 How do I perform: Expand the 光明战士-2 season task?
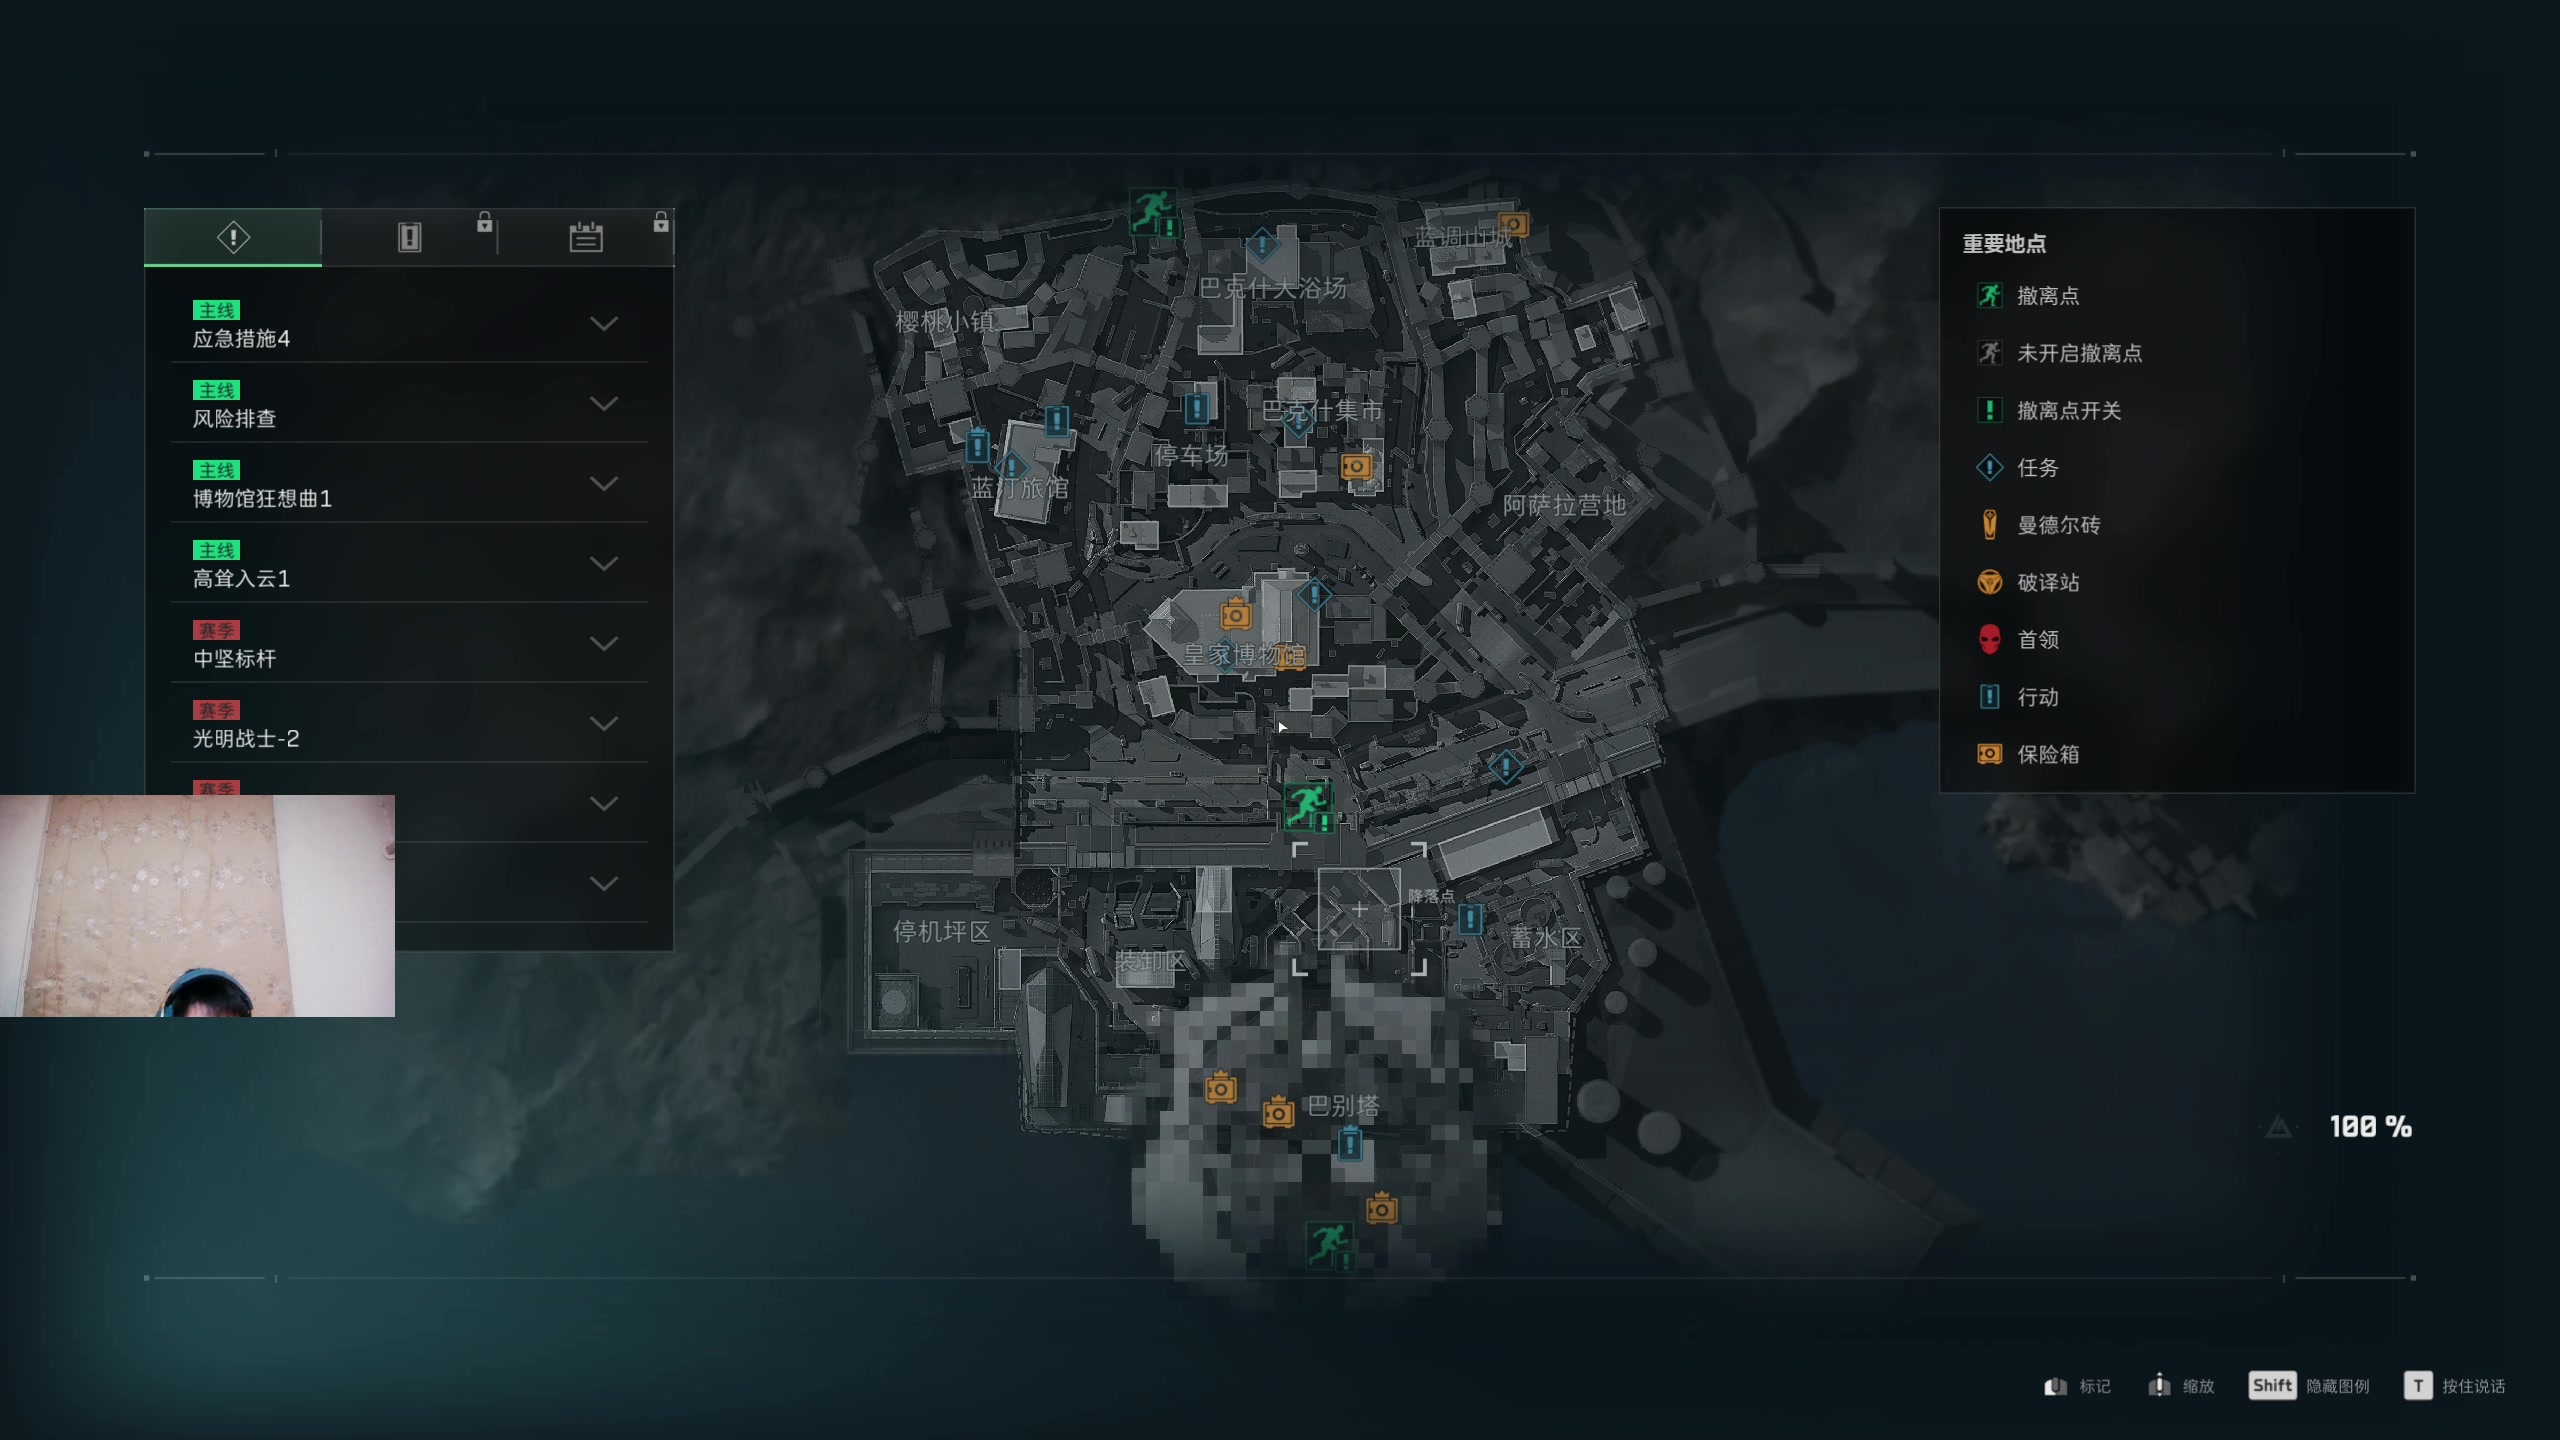(409, 724)
